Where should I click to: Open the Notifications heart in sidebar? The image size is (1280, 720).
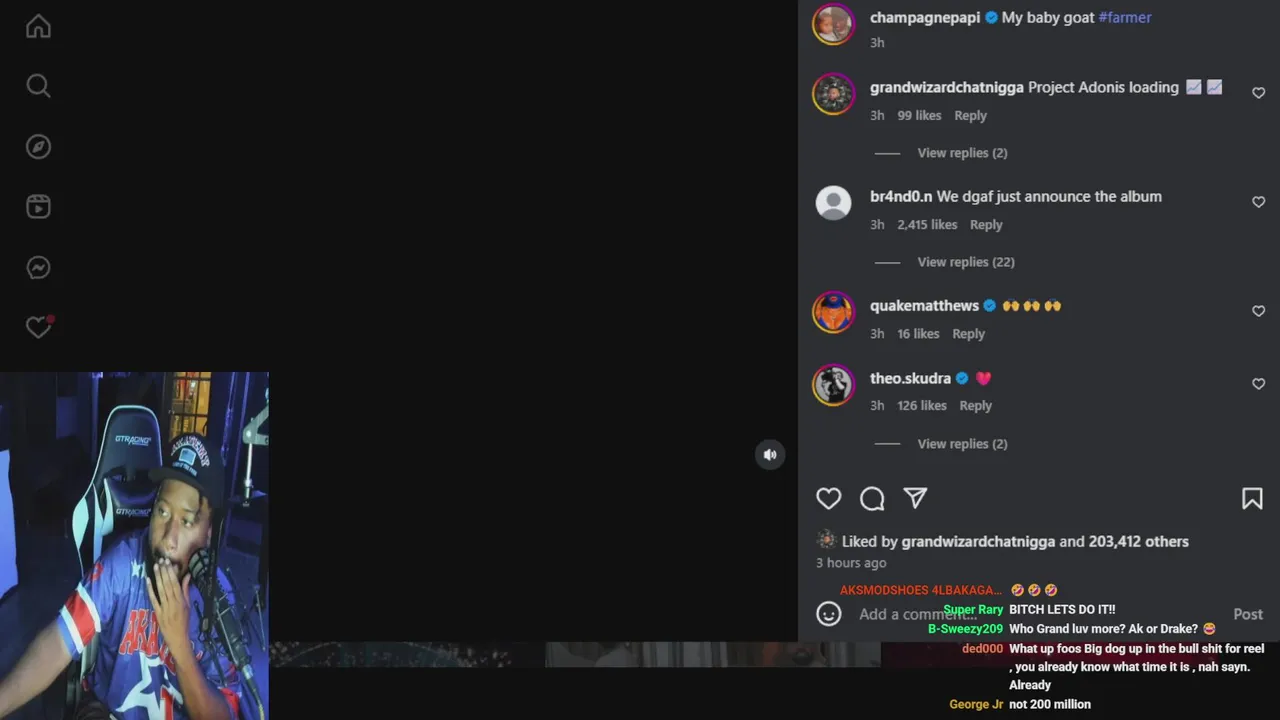pos(38,327)
